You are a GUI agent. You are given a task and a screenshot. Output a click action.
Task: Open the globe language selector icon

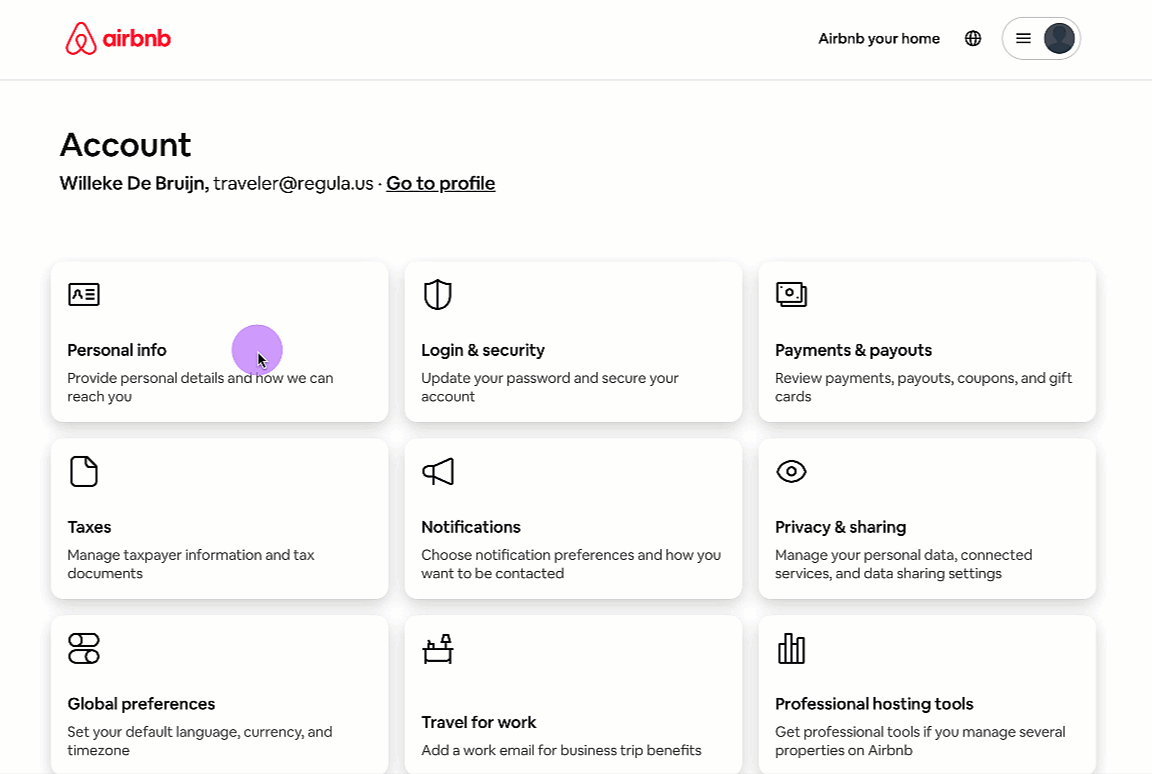(973, 38)
